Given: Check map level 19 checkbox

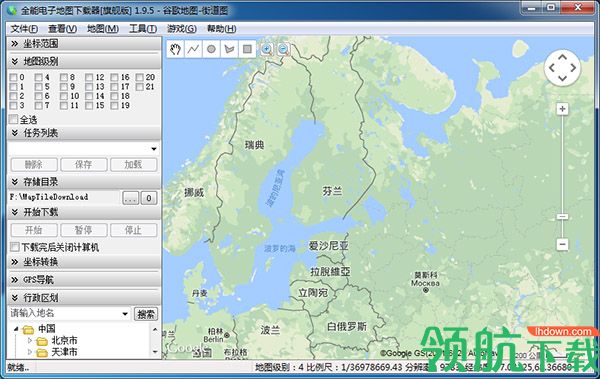Looking at the screenshot, I should (x=114, y=106).
